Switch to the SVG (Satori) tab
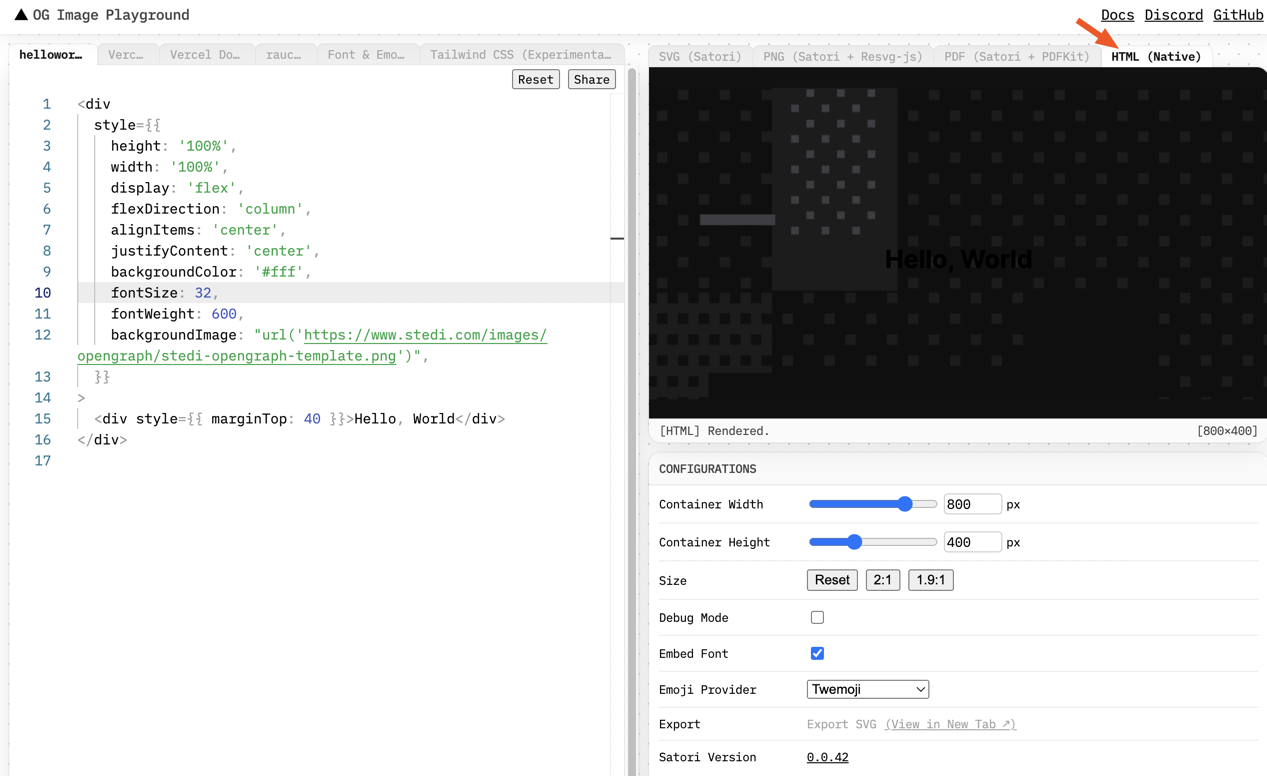This screenshot has height=776, width=1267. click(x=698, y=56)
